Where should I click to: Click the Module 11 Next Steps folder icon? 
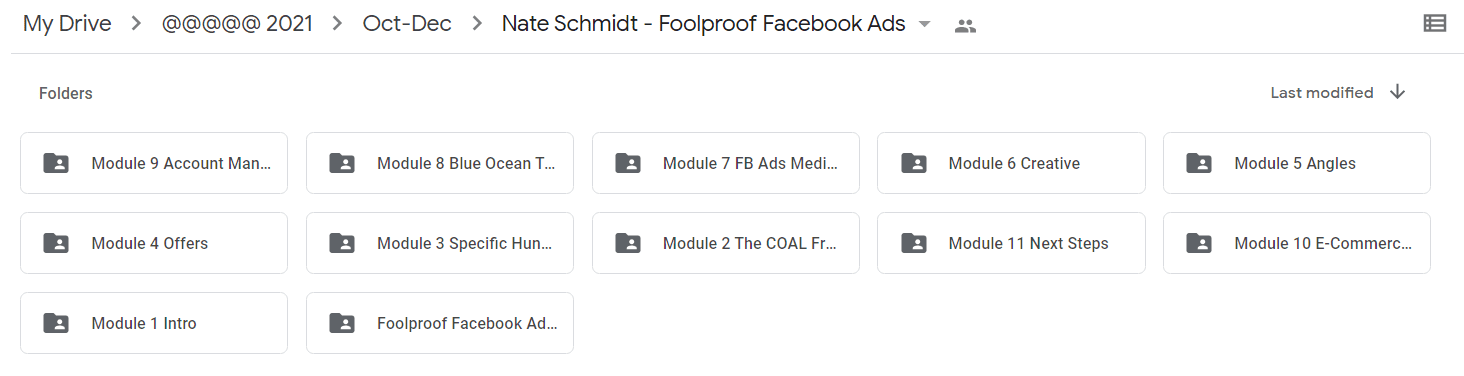[913, 243]
